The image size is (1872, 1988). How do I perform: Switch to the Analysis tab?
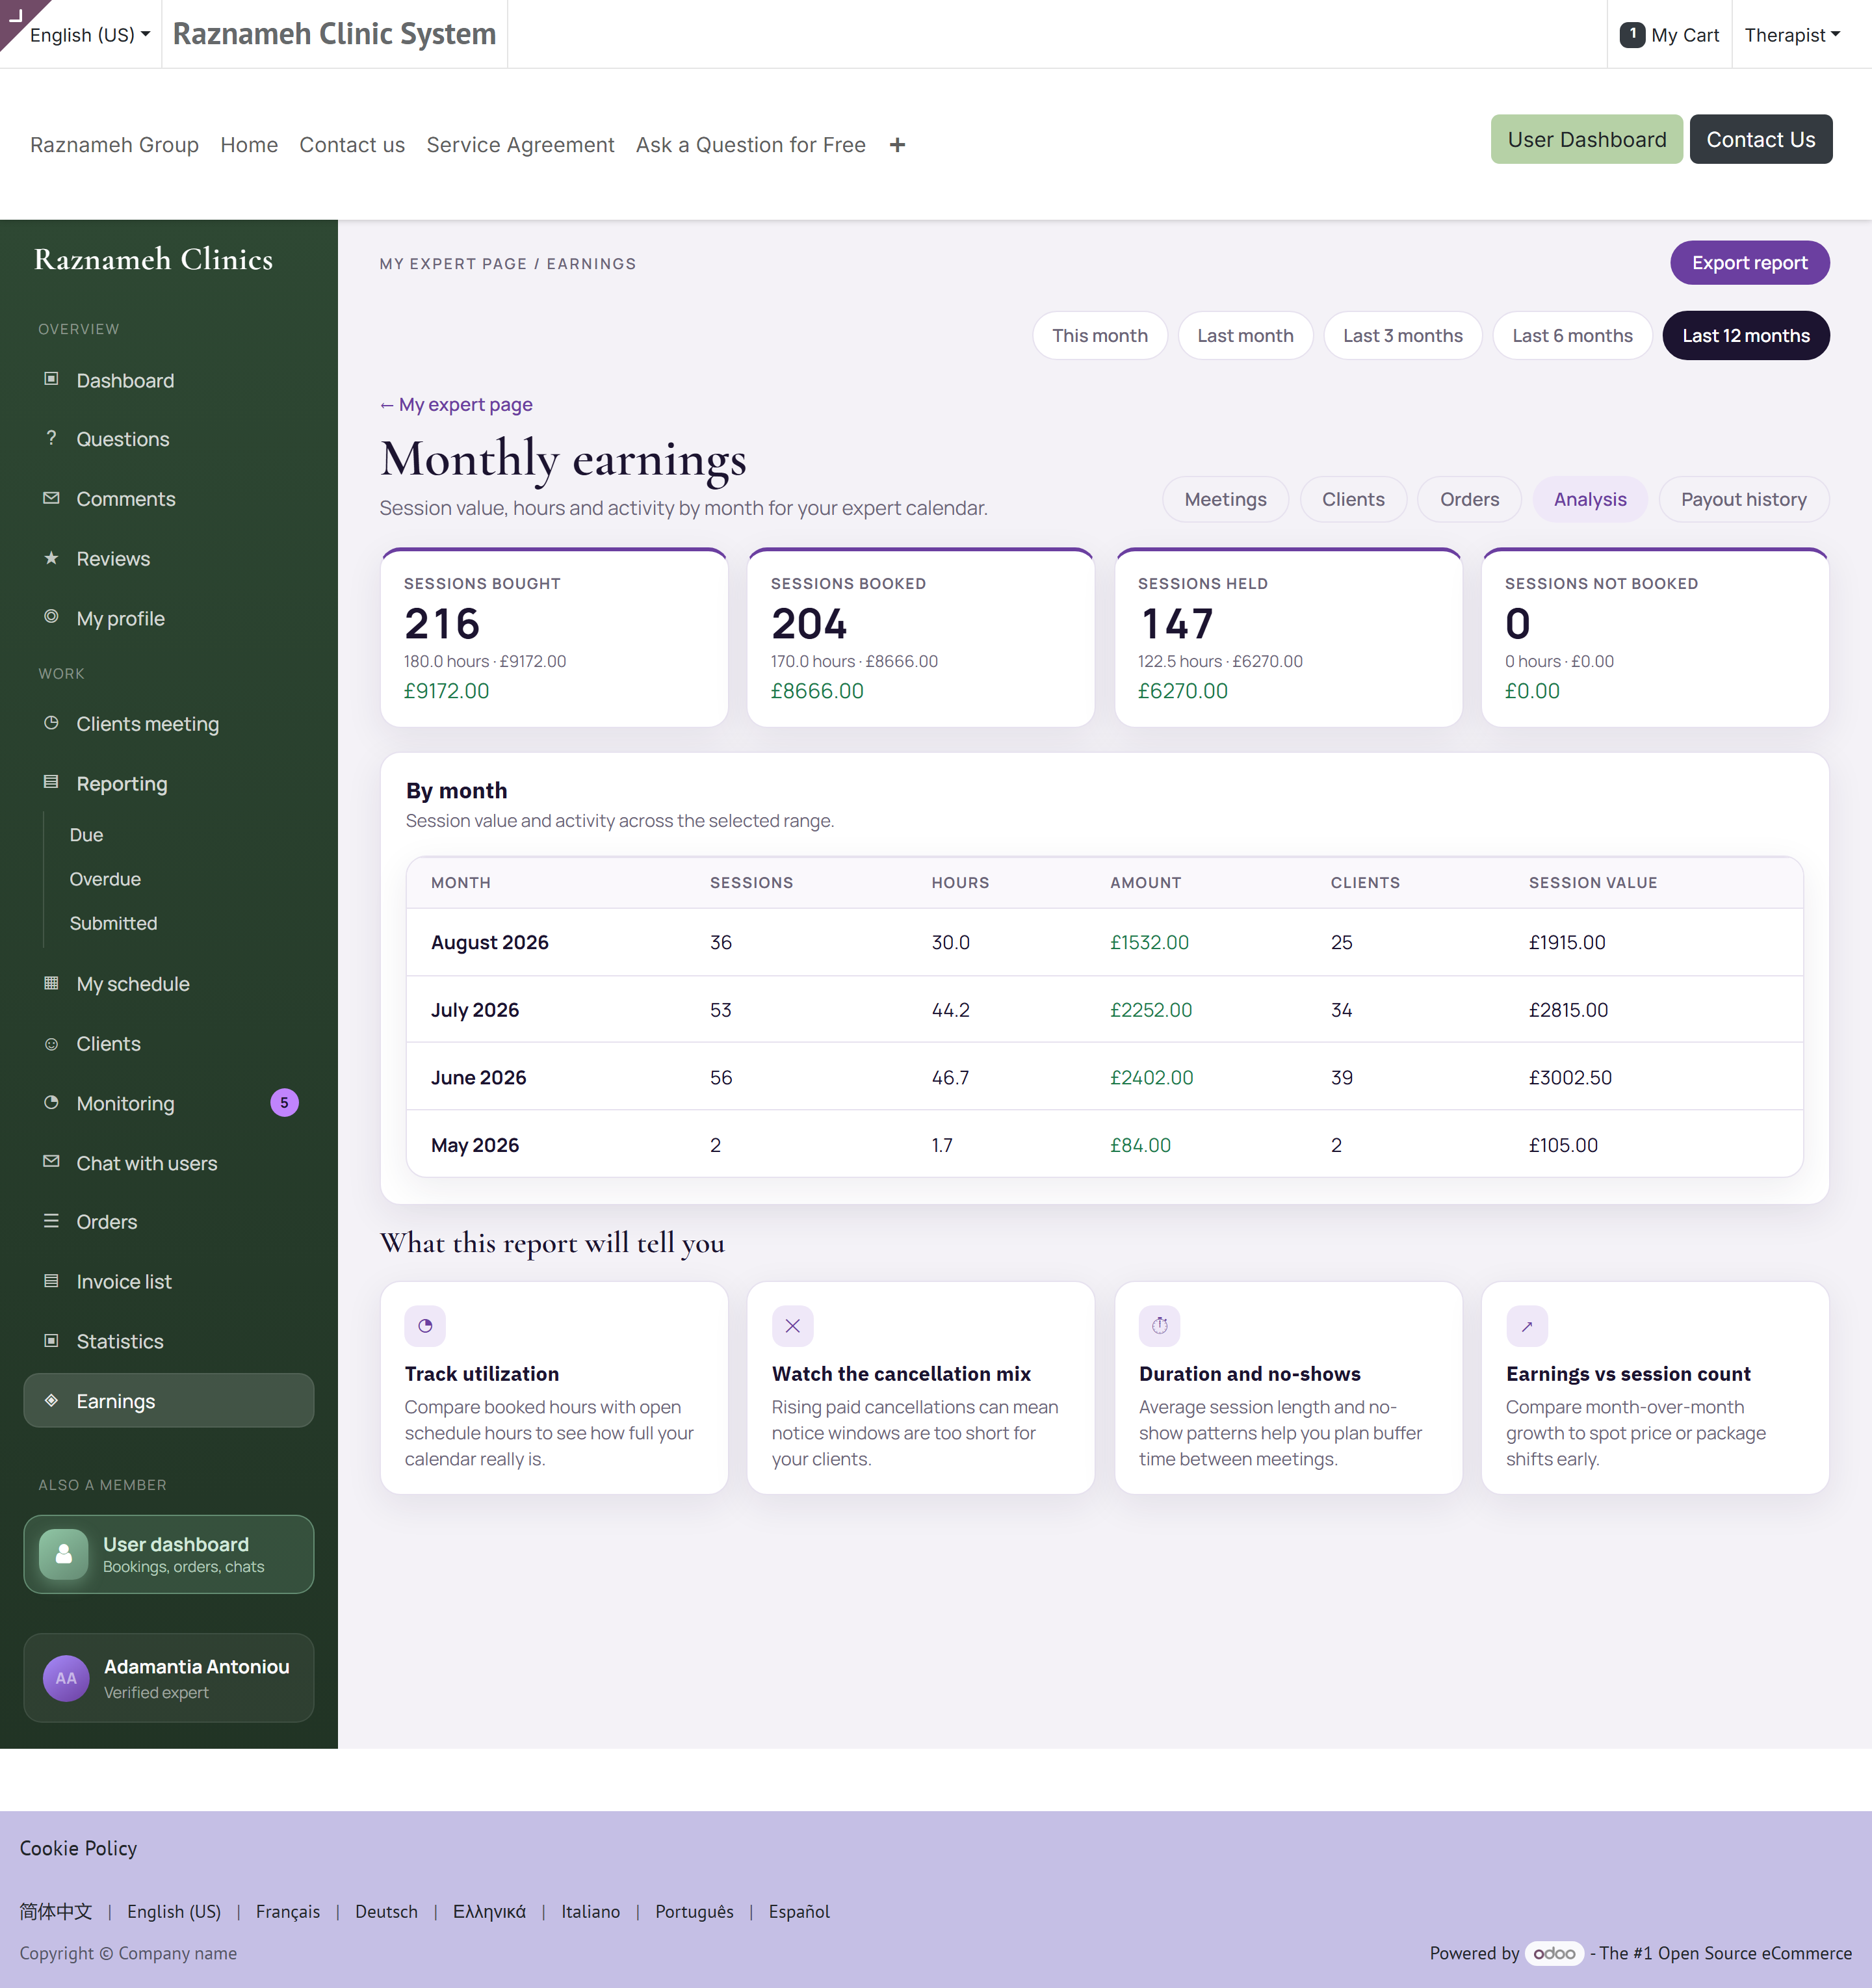1590,499
